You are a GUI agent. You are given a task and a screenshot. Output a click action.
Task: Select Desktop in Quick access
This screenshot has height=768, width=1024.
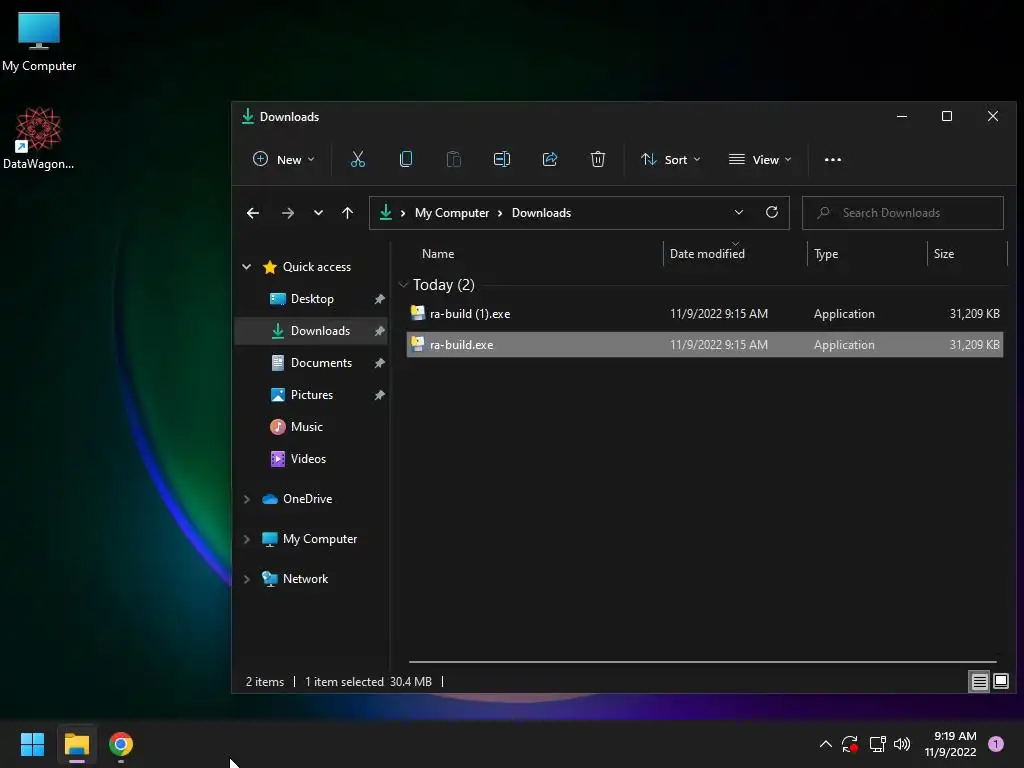point(312,298)
